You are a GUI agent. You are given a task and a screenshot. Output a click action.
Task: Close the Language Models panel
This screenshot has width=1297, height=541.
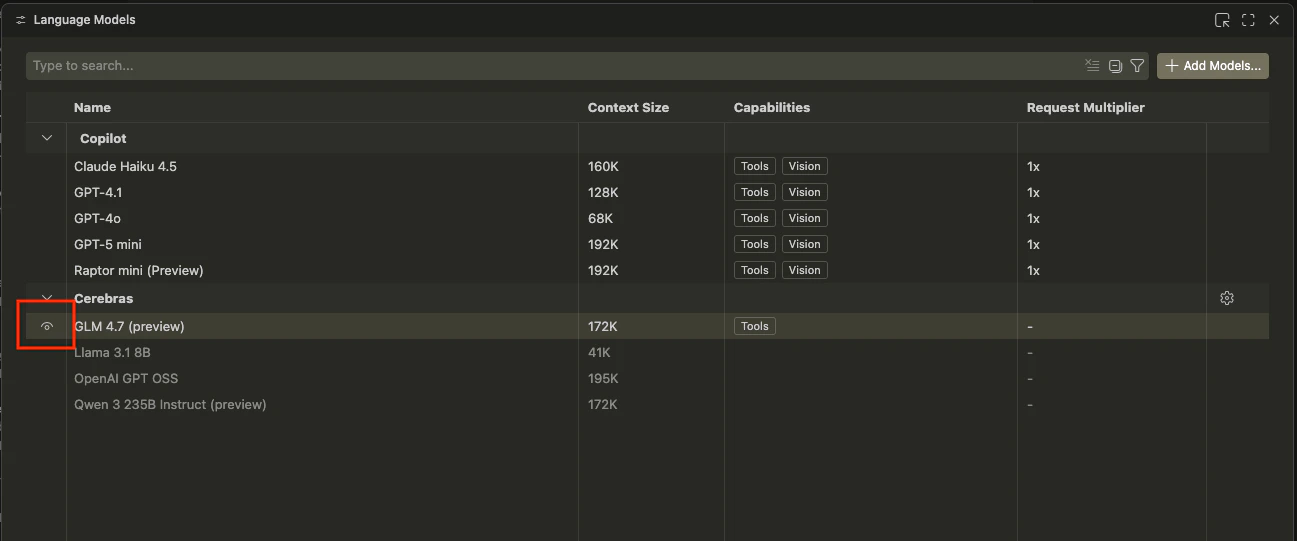pyautogui.click(x=1274, y=20)
